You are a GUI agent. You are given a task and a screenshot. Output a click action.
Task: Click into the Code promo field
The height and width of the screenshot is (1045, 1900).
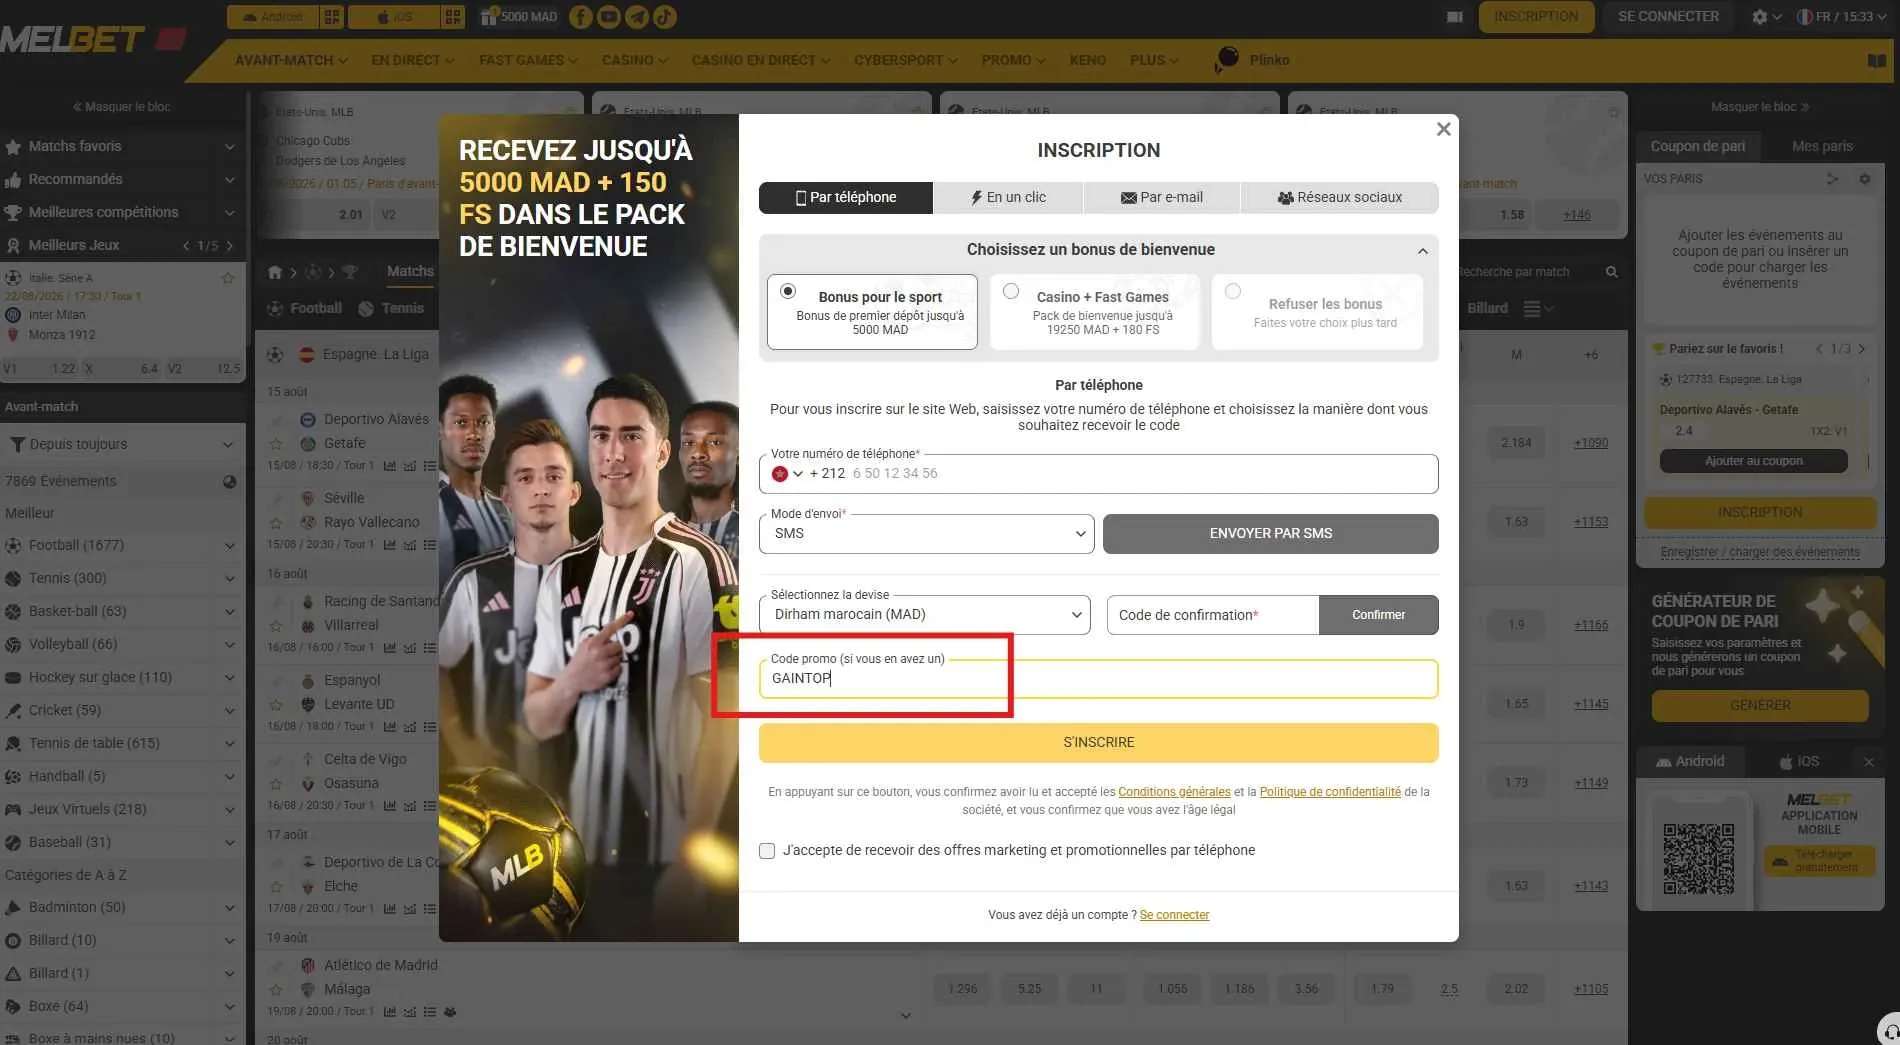coord(1099,679)
